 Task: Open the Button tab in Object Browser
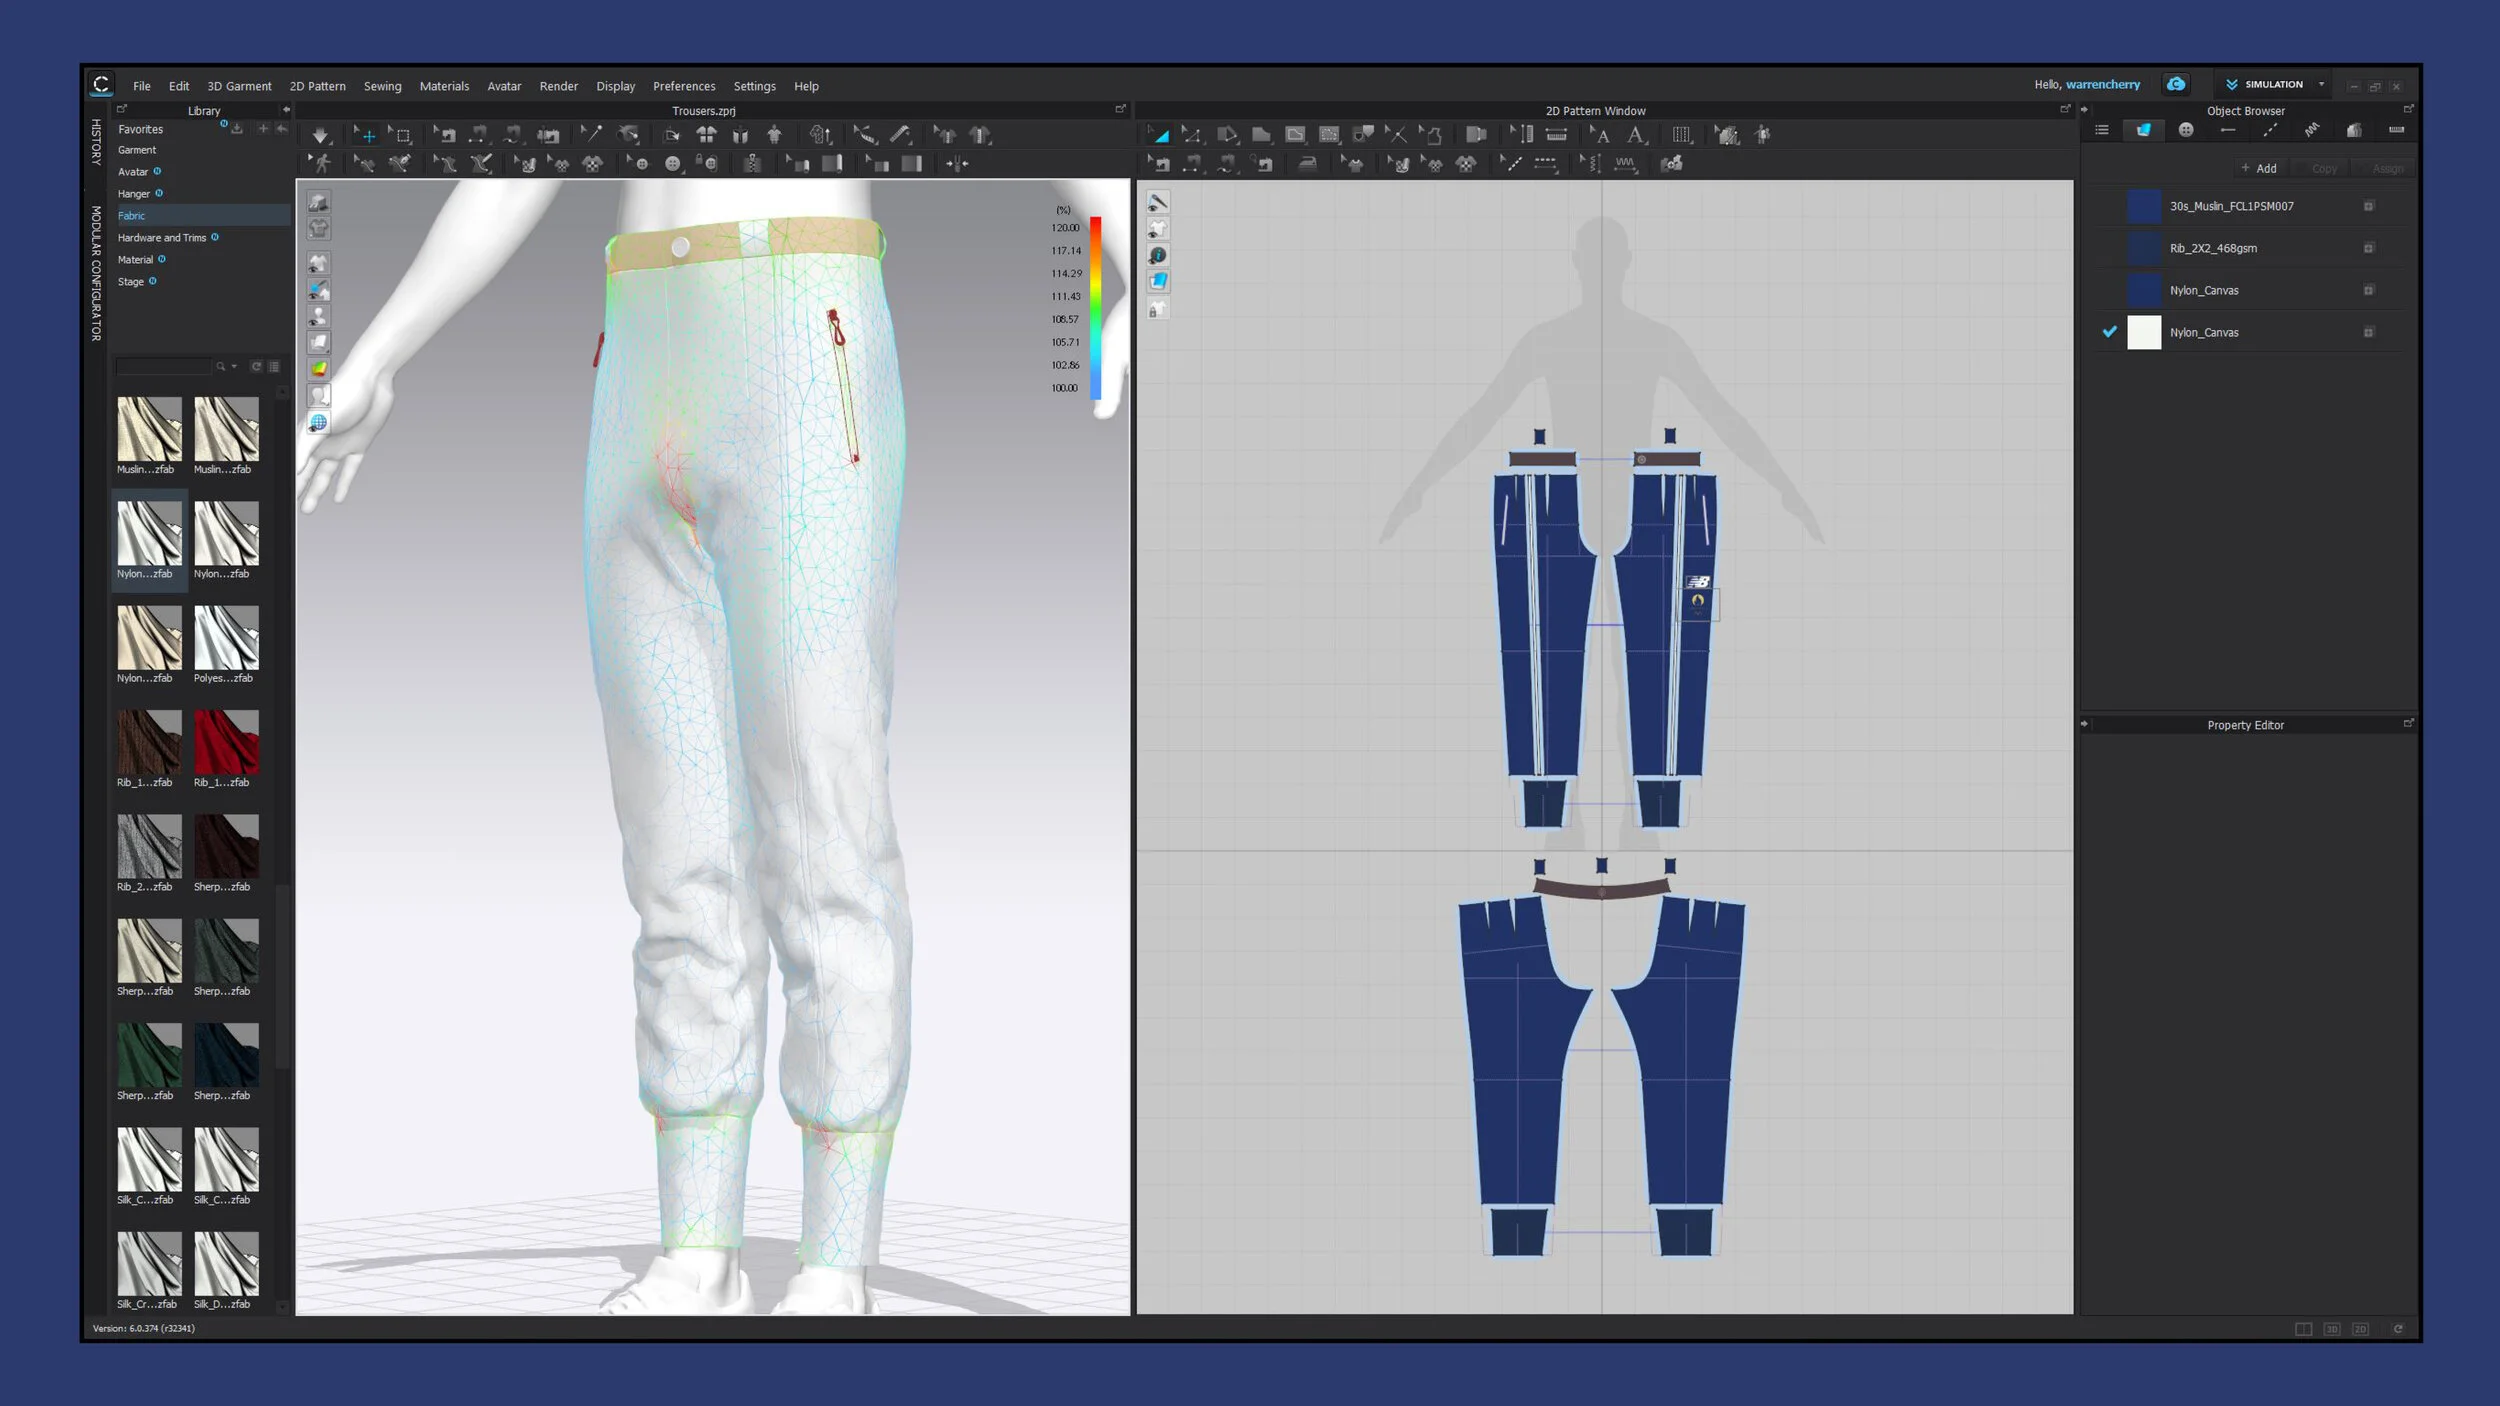pyautogui.click(x=2186, y=130)
